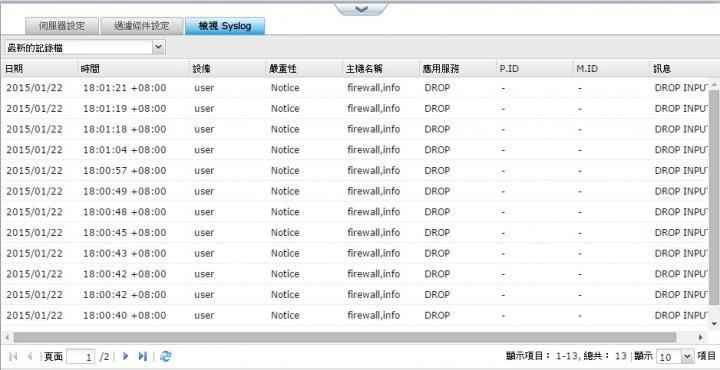Collapse the panel with the top chevron
The height and width of the screenshot is (370, 720).
(361, 9)
